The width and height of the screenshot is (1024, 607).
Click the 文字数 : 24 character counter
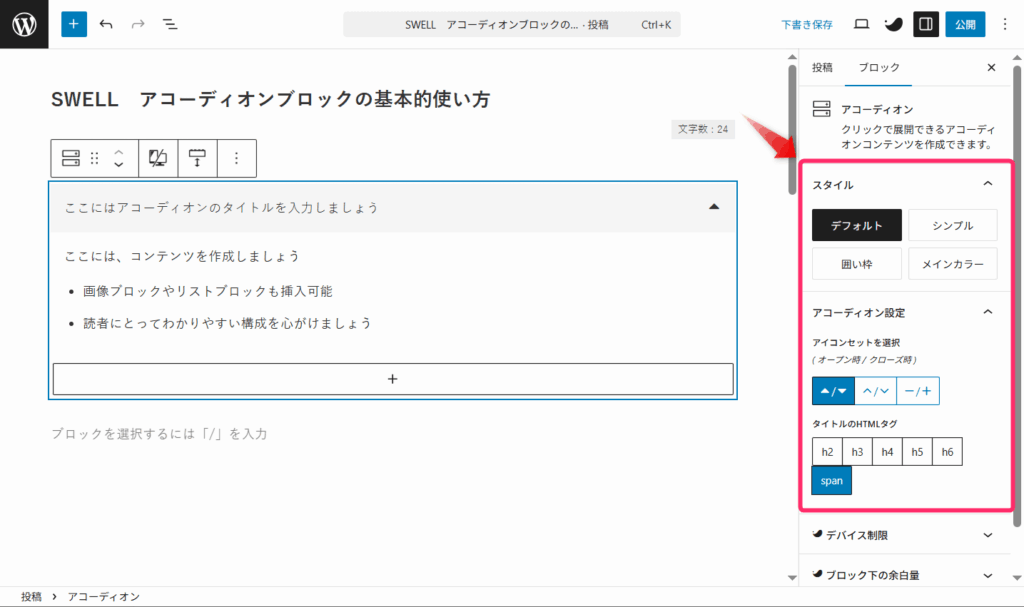(x=703, y=129)
